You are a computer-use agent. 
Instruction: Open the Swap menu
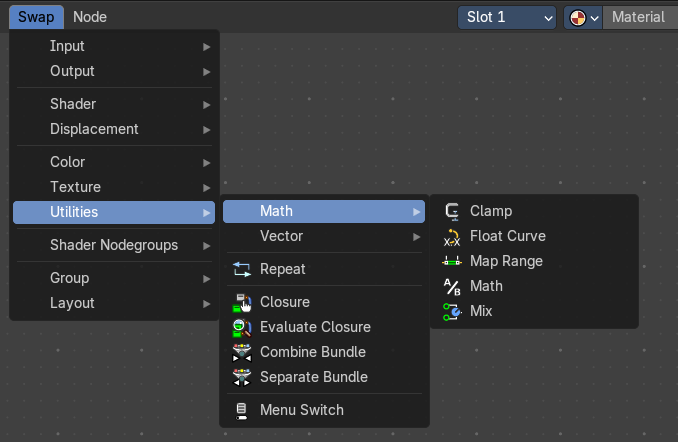(x=36, y=17)
